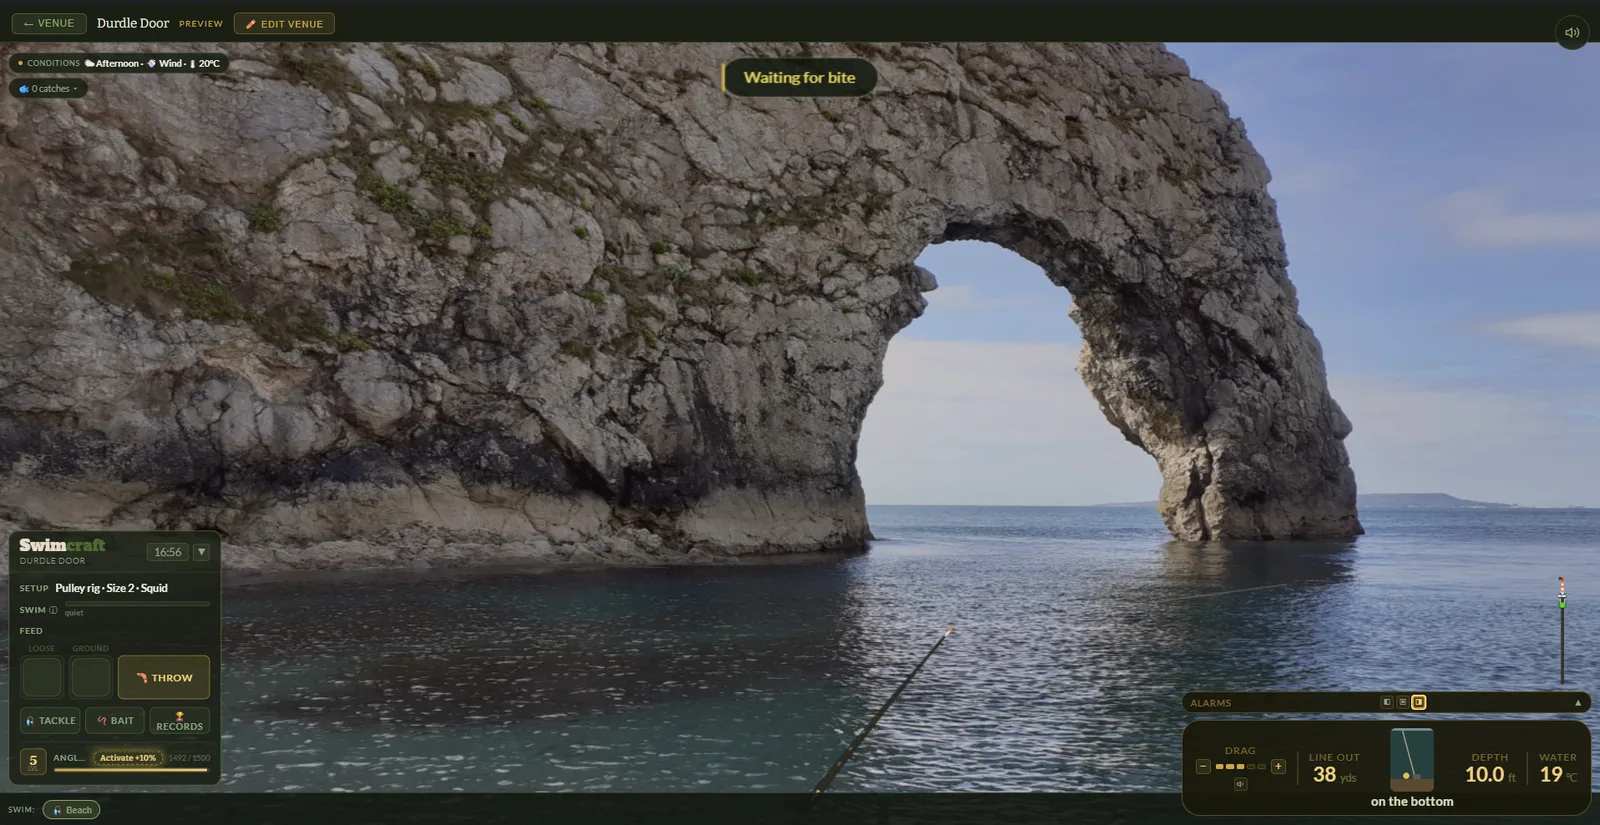Click the Durdle Door venue title
Screen dimensions: 1600x825
(x=133, y=23)
